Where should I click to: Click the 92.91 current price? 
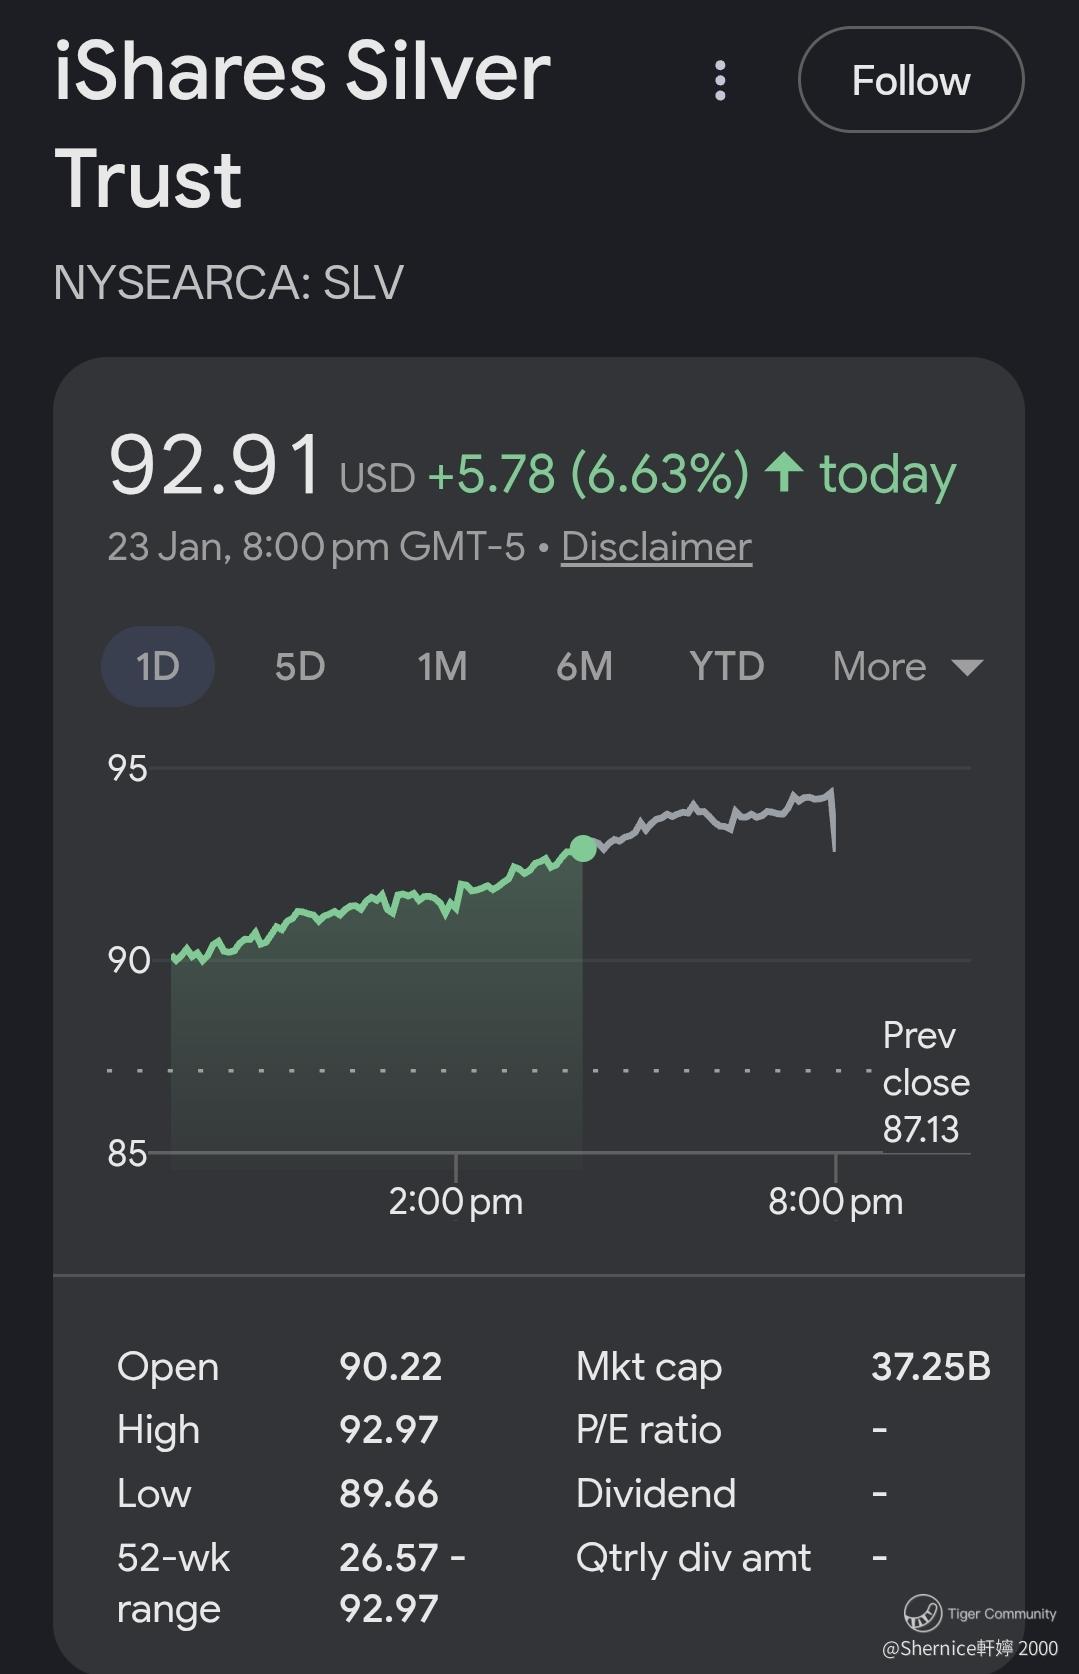coord(215,466)
